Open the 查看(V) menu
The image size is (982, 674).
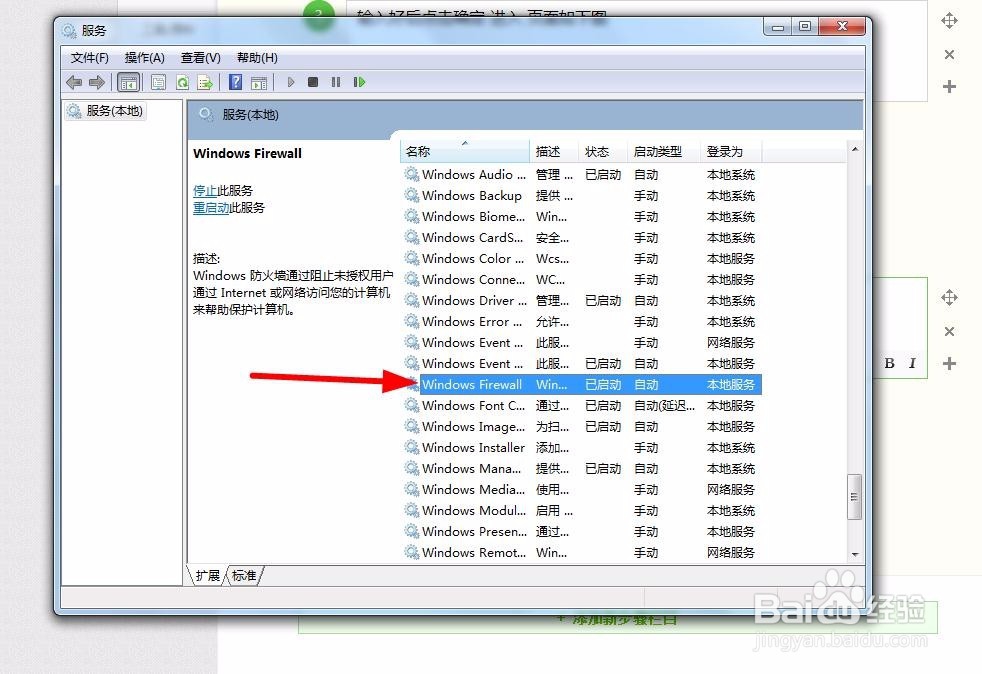200,58
